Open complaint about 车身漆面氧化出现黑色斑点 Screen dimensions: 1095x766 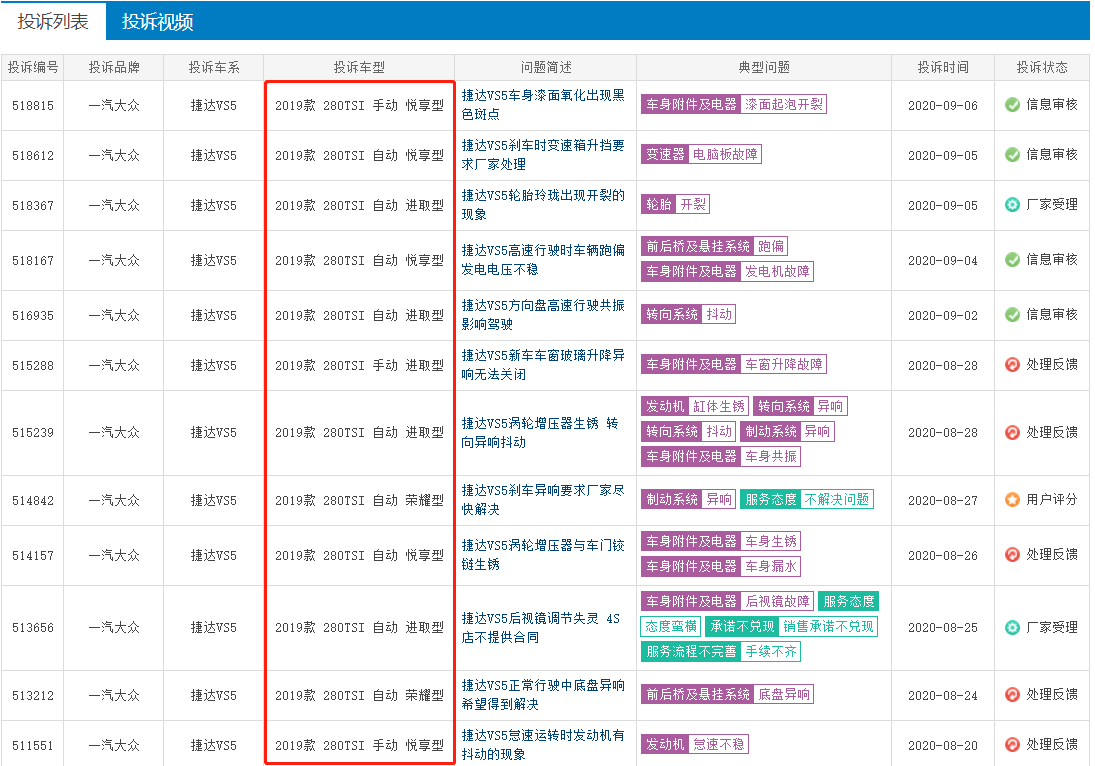[x=542, y=105]
